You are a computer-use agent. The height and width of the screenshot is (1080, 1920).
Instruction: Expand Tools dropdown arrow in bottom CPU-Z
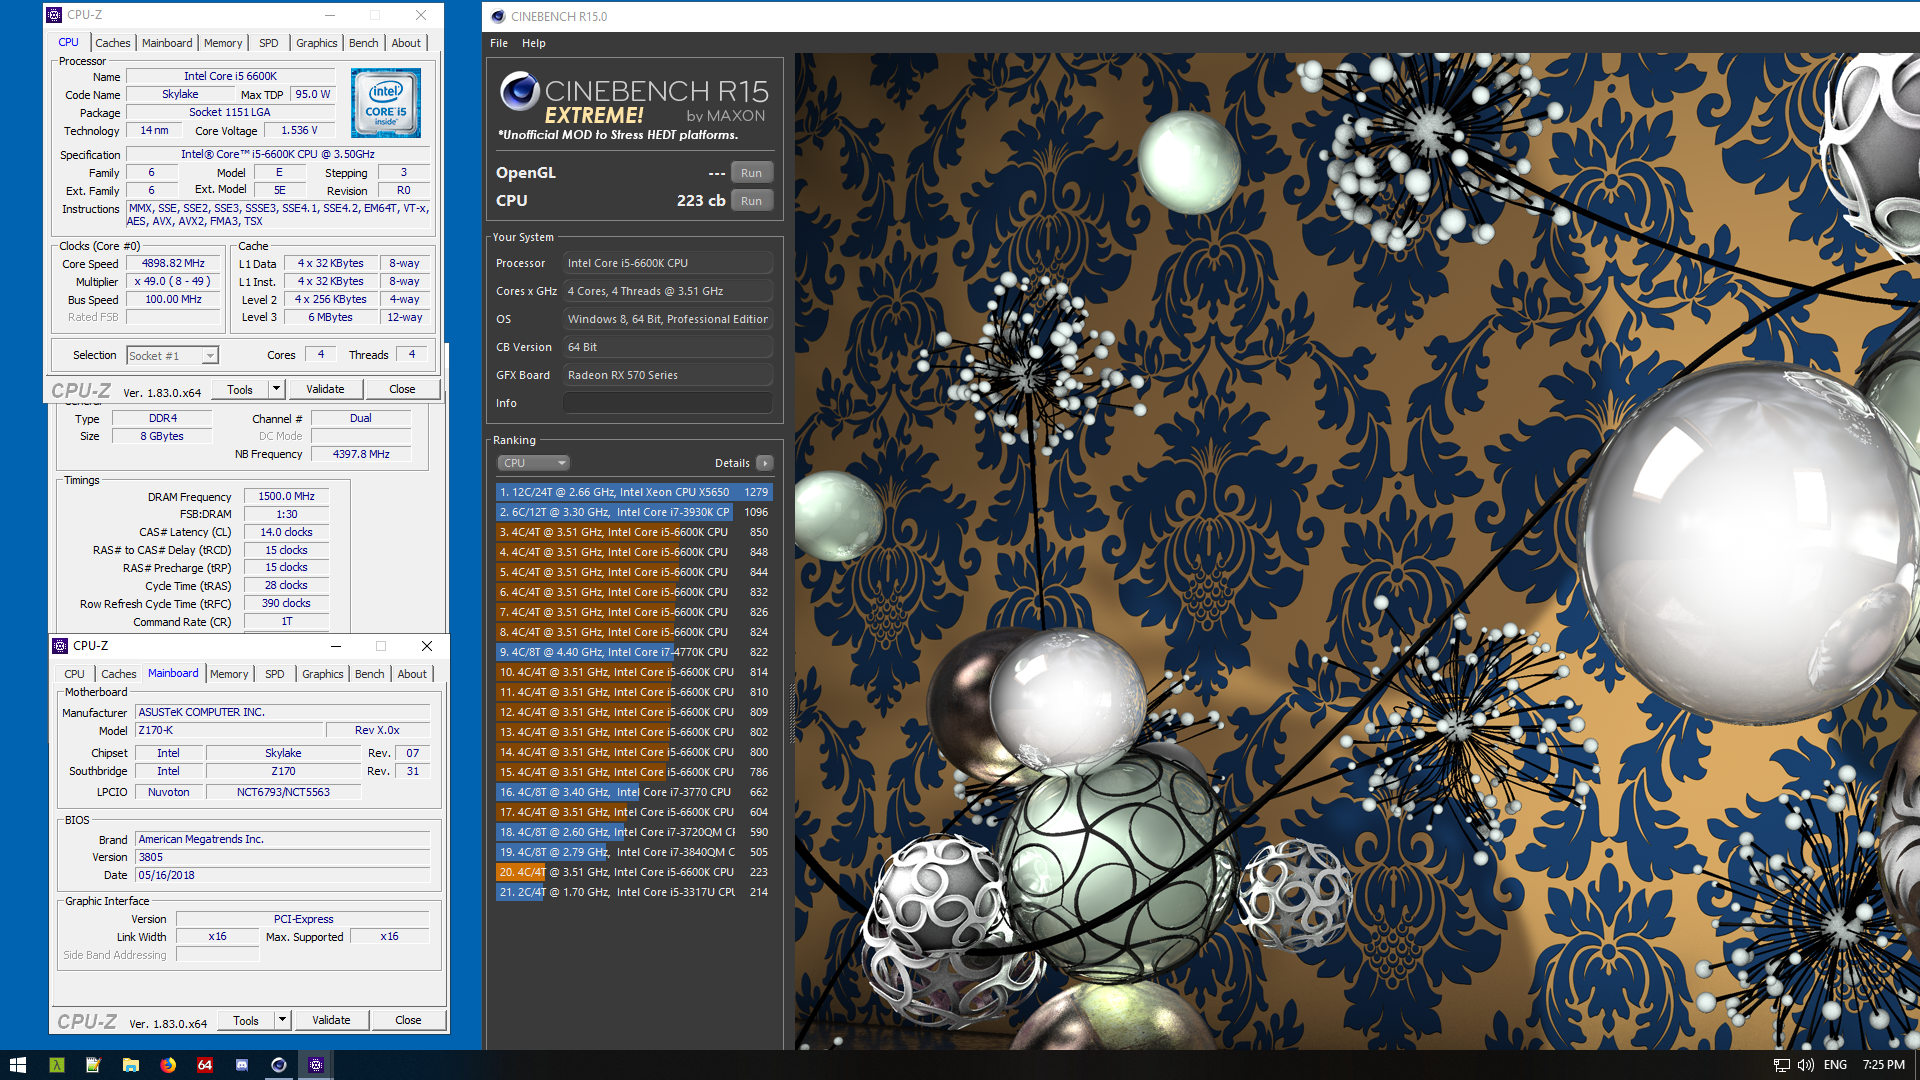pos(283,1020)
